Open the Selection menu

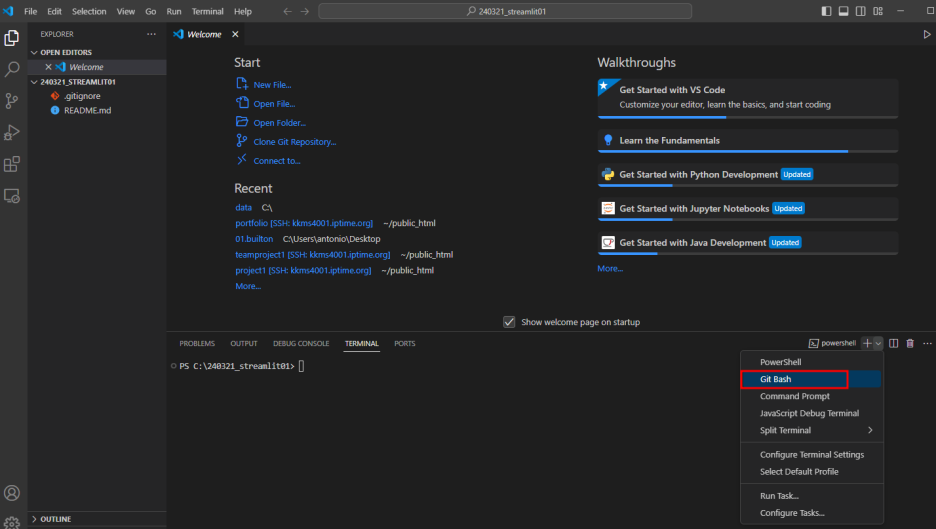(89, 11)
